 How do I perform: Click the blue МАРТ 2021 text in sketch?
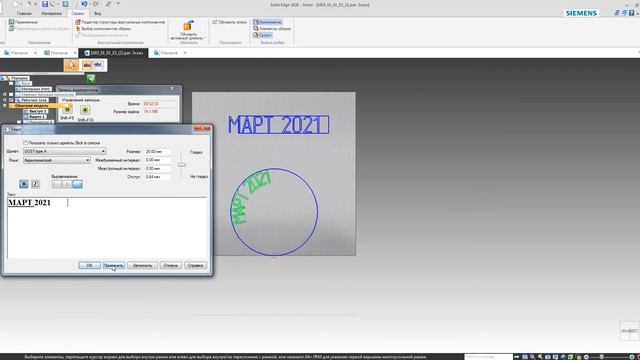(x=278, y=125)
